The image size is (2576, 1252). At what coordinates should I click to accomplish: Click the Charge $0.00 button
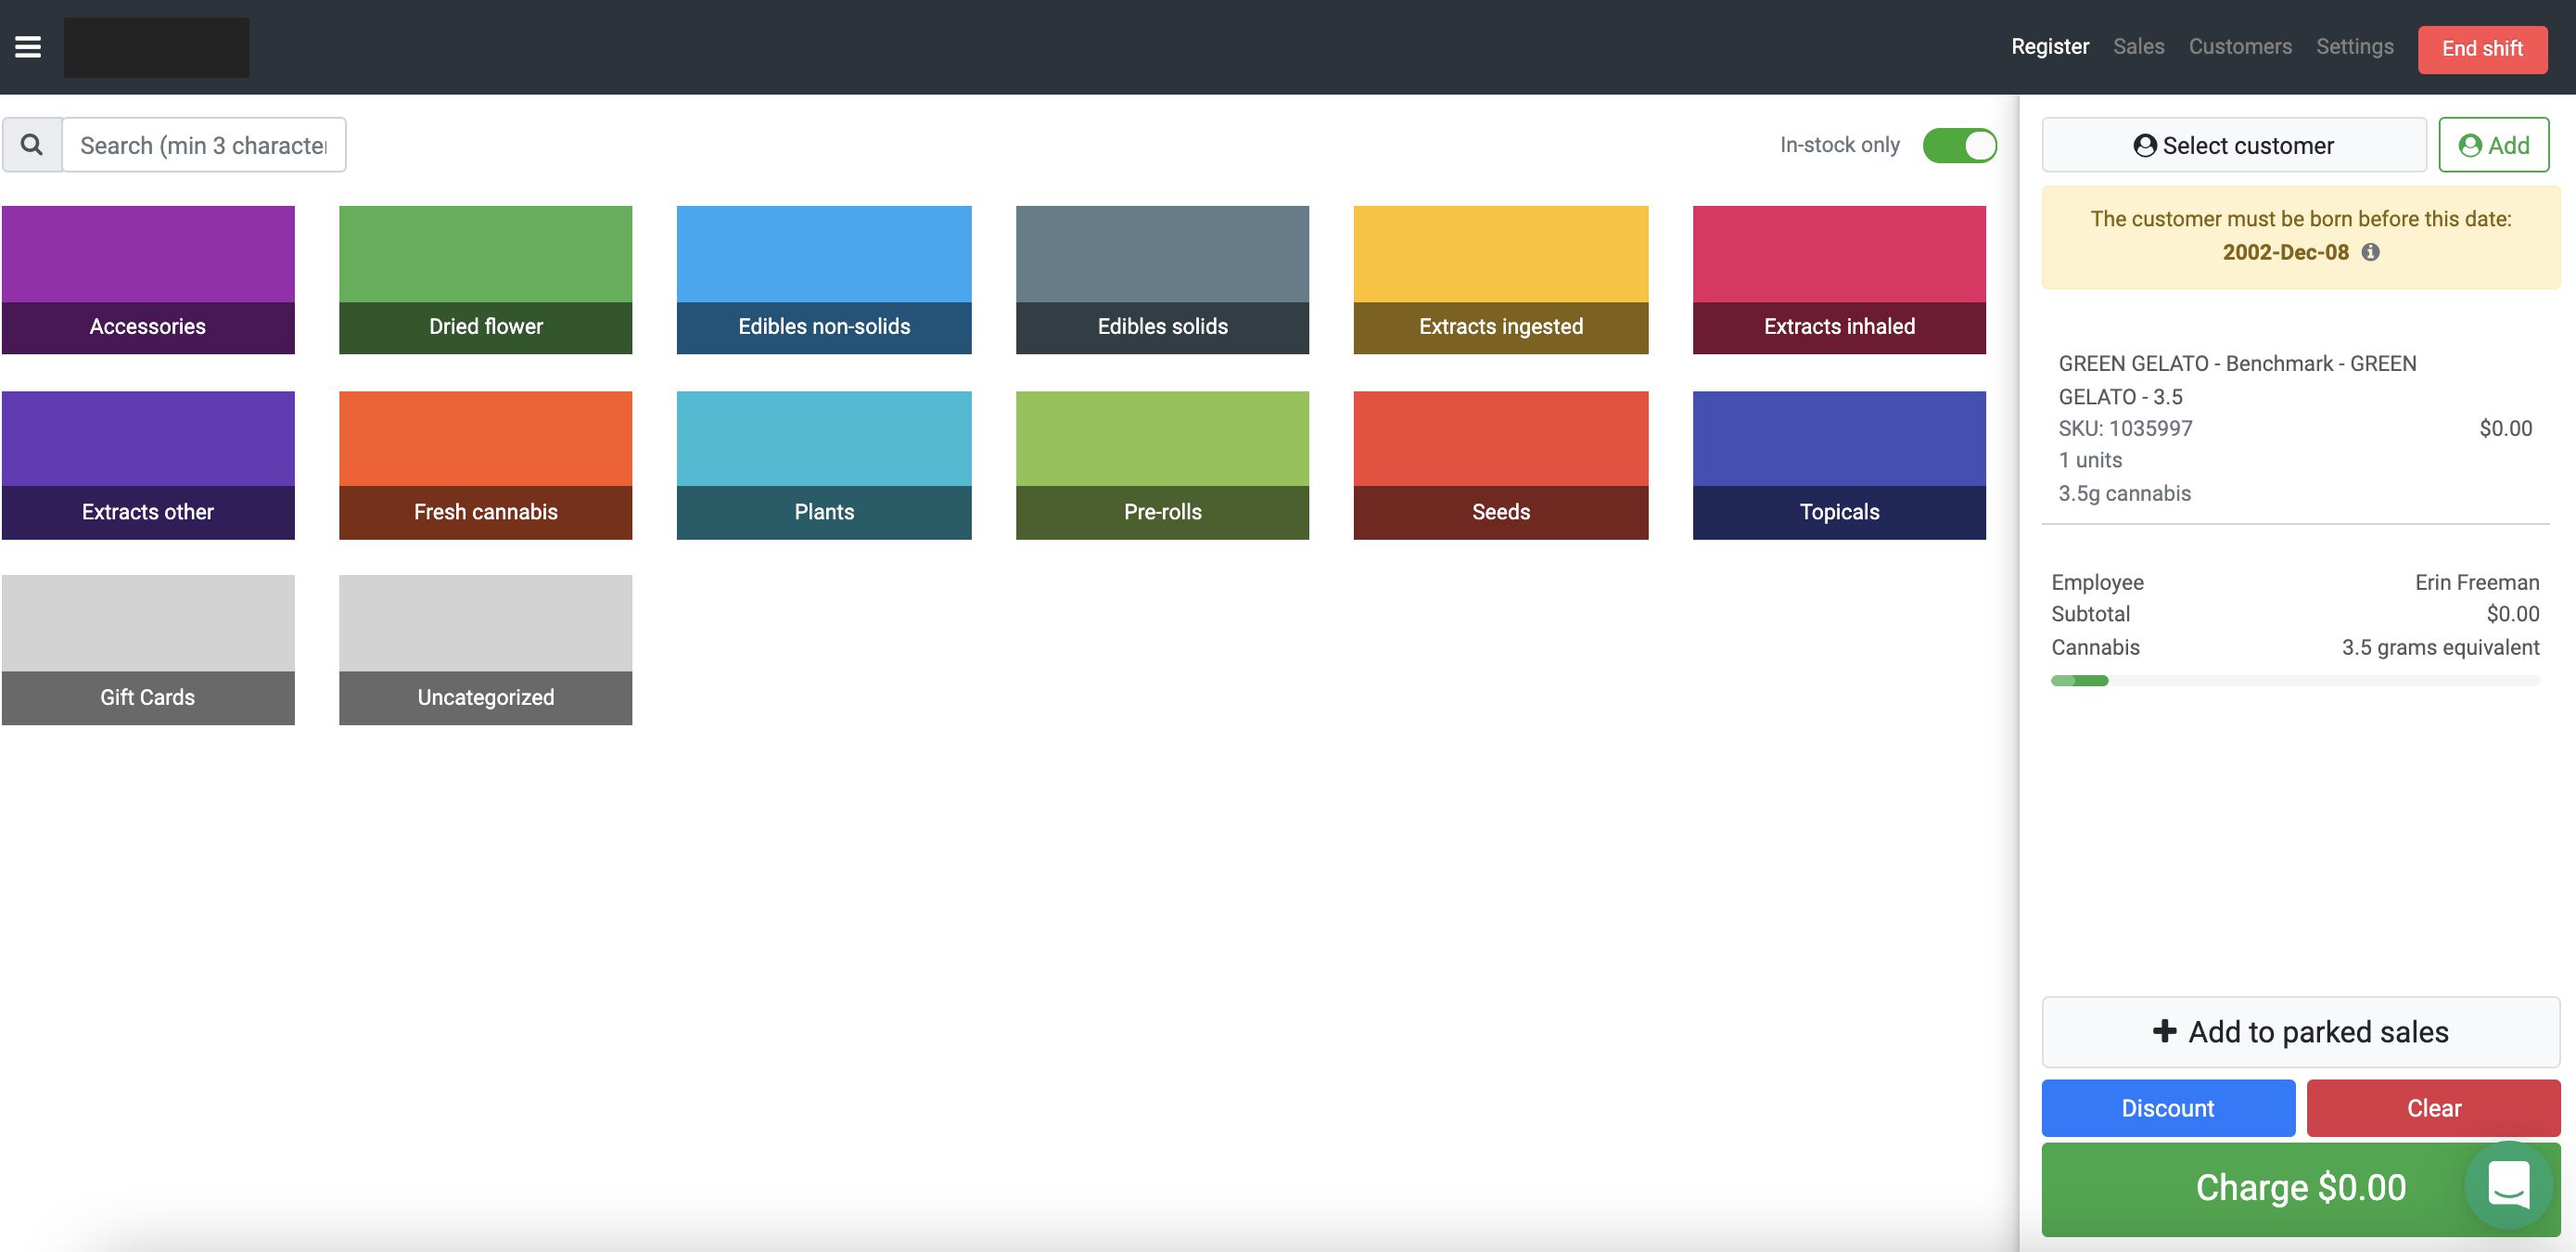[x=2250, y=1187]
